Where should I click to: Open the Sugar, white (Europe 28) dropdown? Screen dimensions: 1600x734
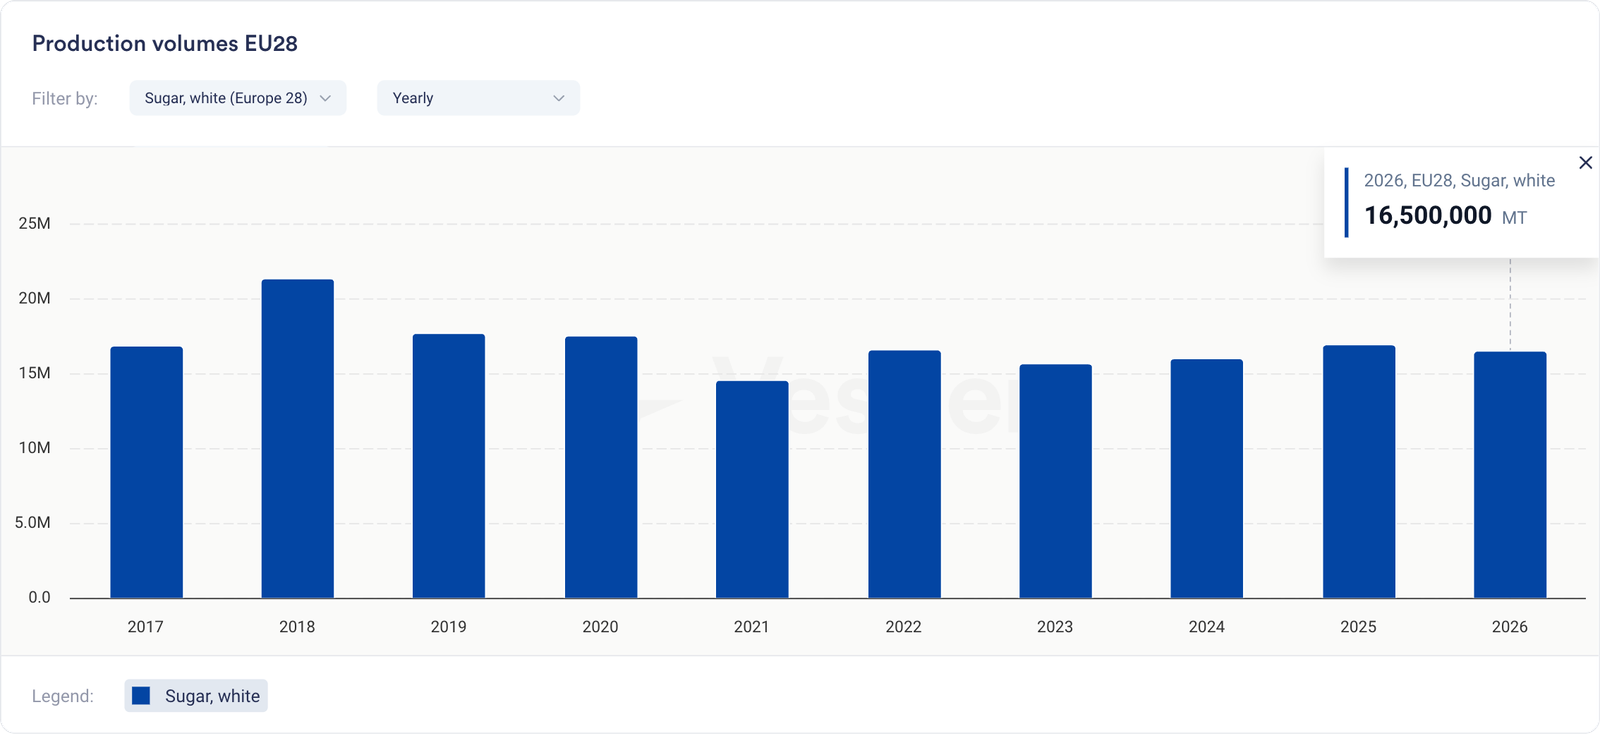[237, 98]
